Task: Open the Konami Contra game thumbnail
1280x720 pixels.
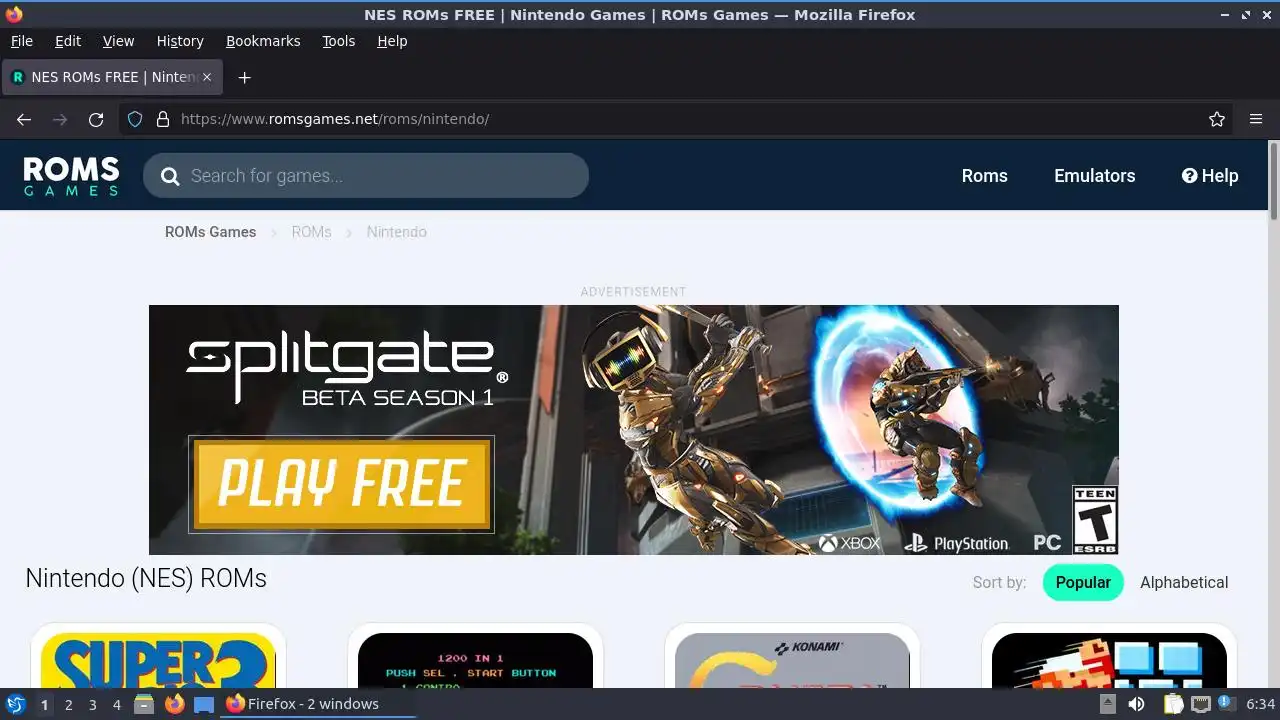Action: click(x=792, y=660)
